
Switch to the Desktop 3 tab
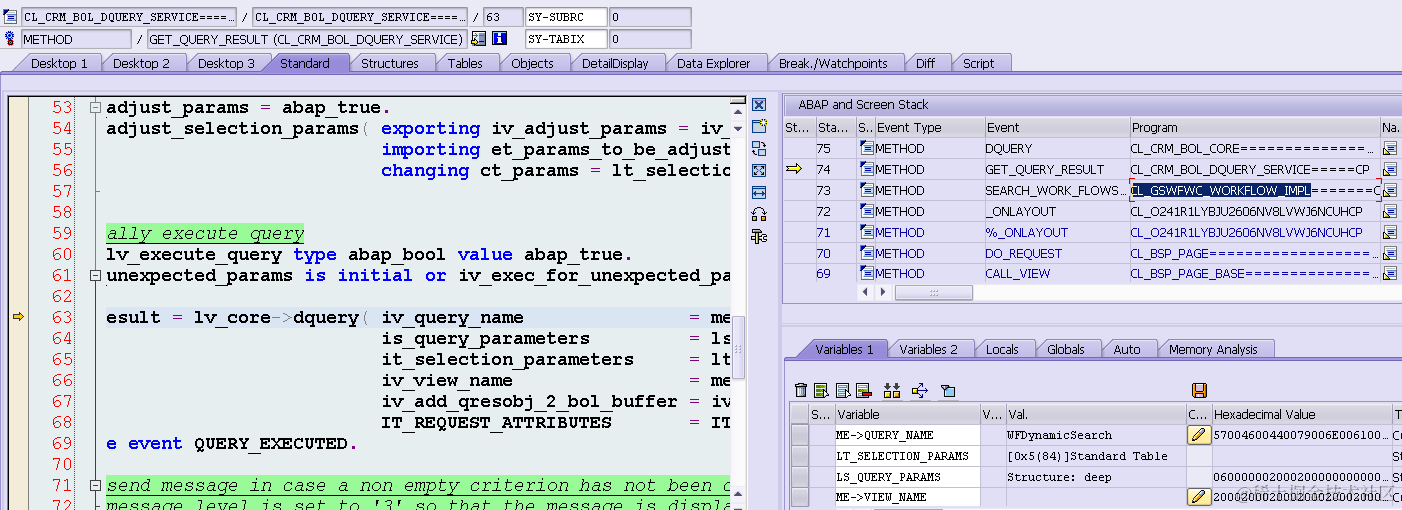point(226,63)
